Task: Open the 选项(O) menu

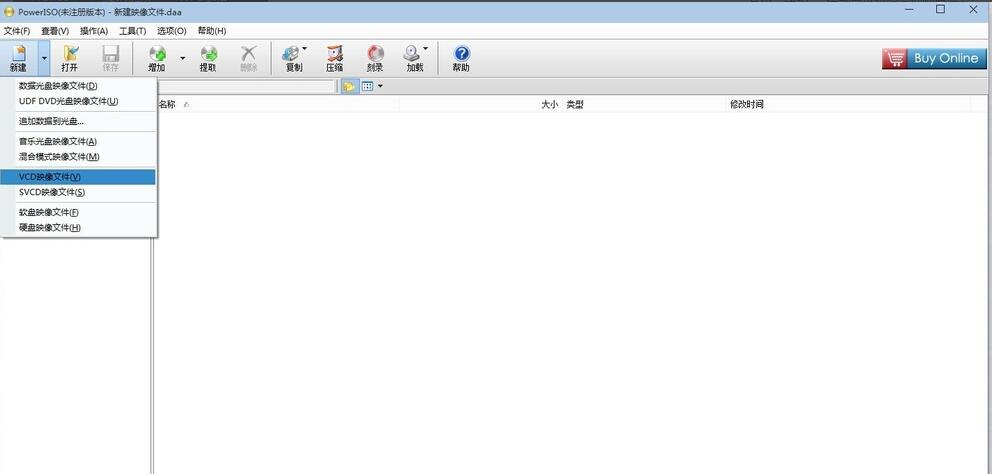Action: click(x=171, y=31)
